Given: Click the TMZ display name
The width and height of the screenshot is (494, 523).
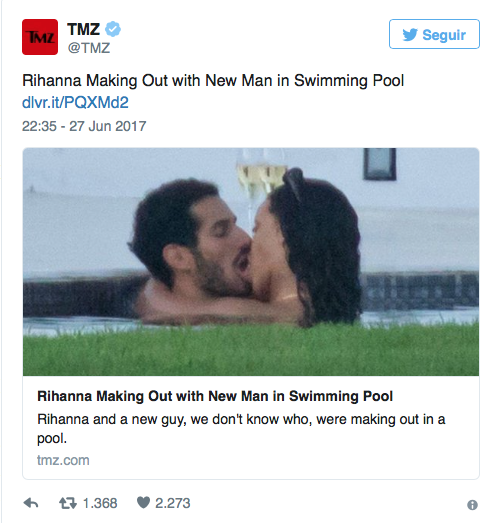Looking at the screenshot, I should pos(83,29).
